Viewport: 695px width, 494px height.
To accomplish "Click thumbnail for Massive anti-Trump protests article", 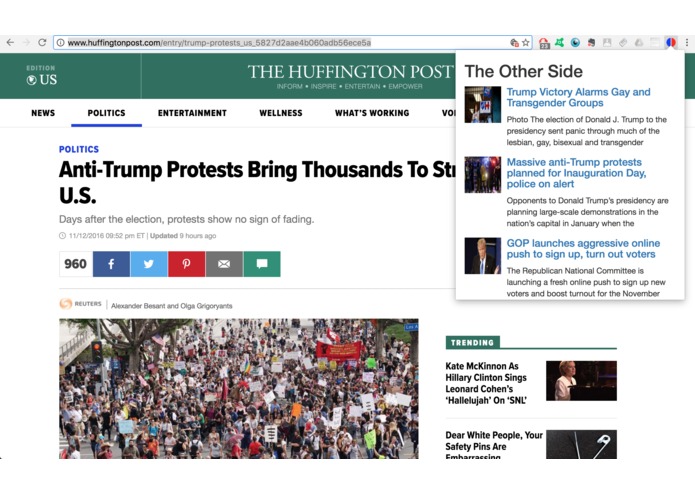I will pyautogui.click(x=483, y=175).
